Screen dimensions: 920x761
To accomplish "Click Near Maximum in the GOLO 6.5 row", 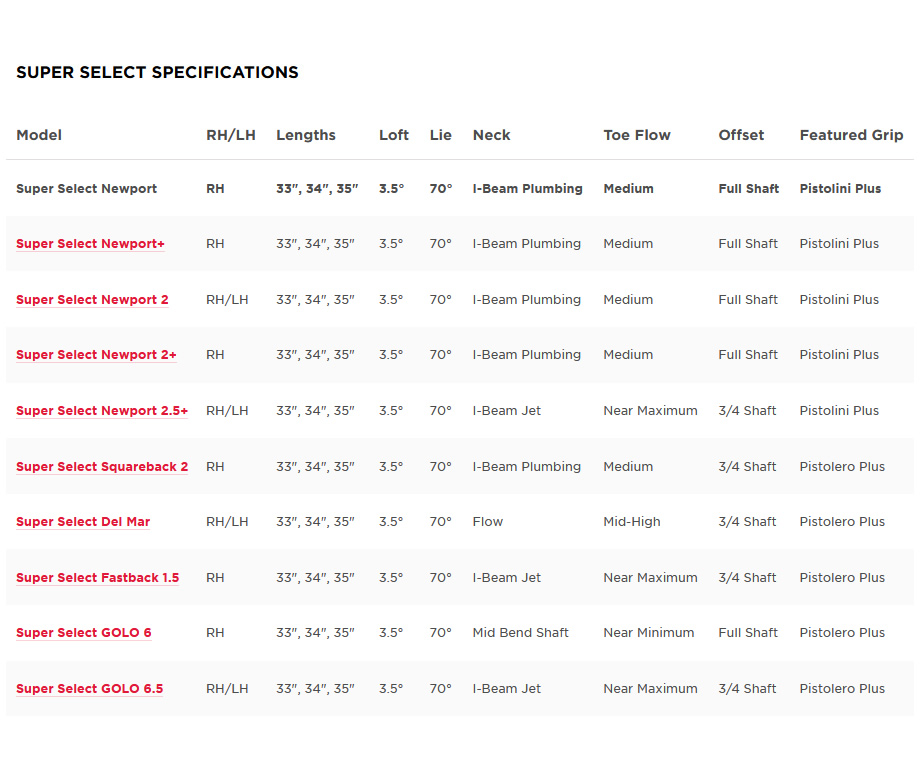I will 651,688.
